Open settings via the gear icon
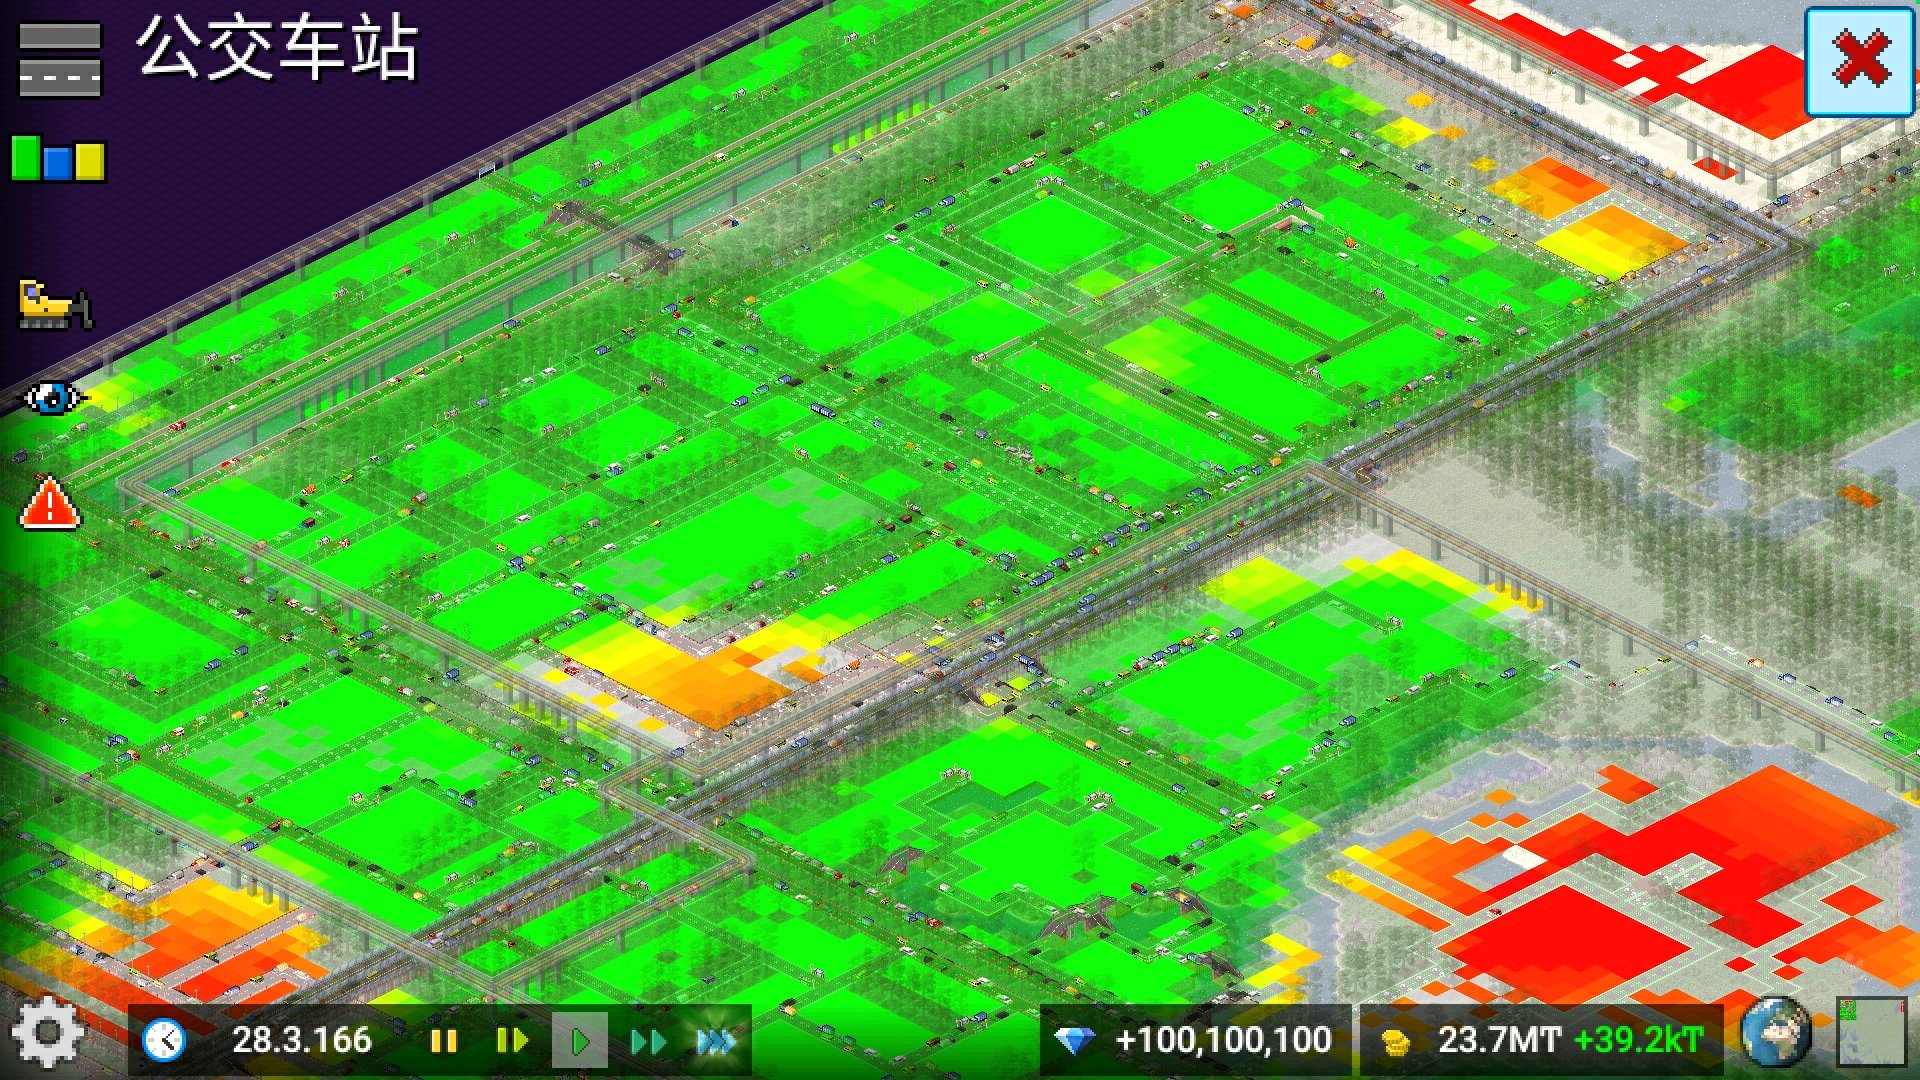Viewport: 1920px width, 1080px height. 47,1032
